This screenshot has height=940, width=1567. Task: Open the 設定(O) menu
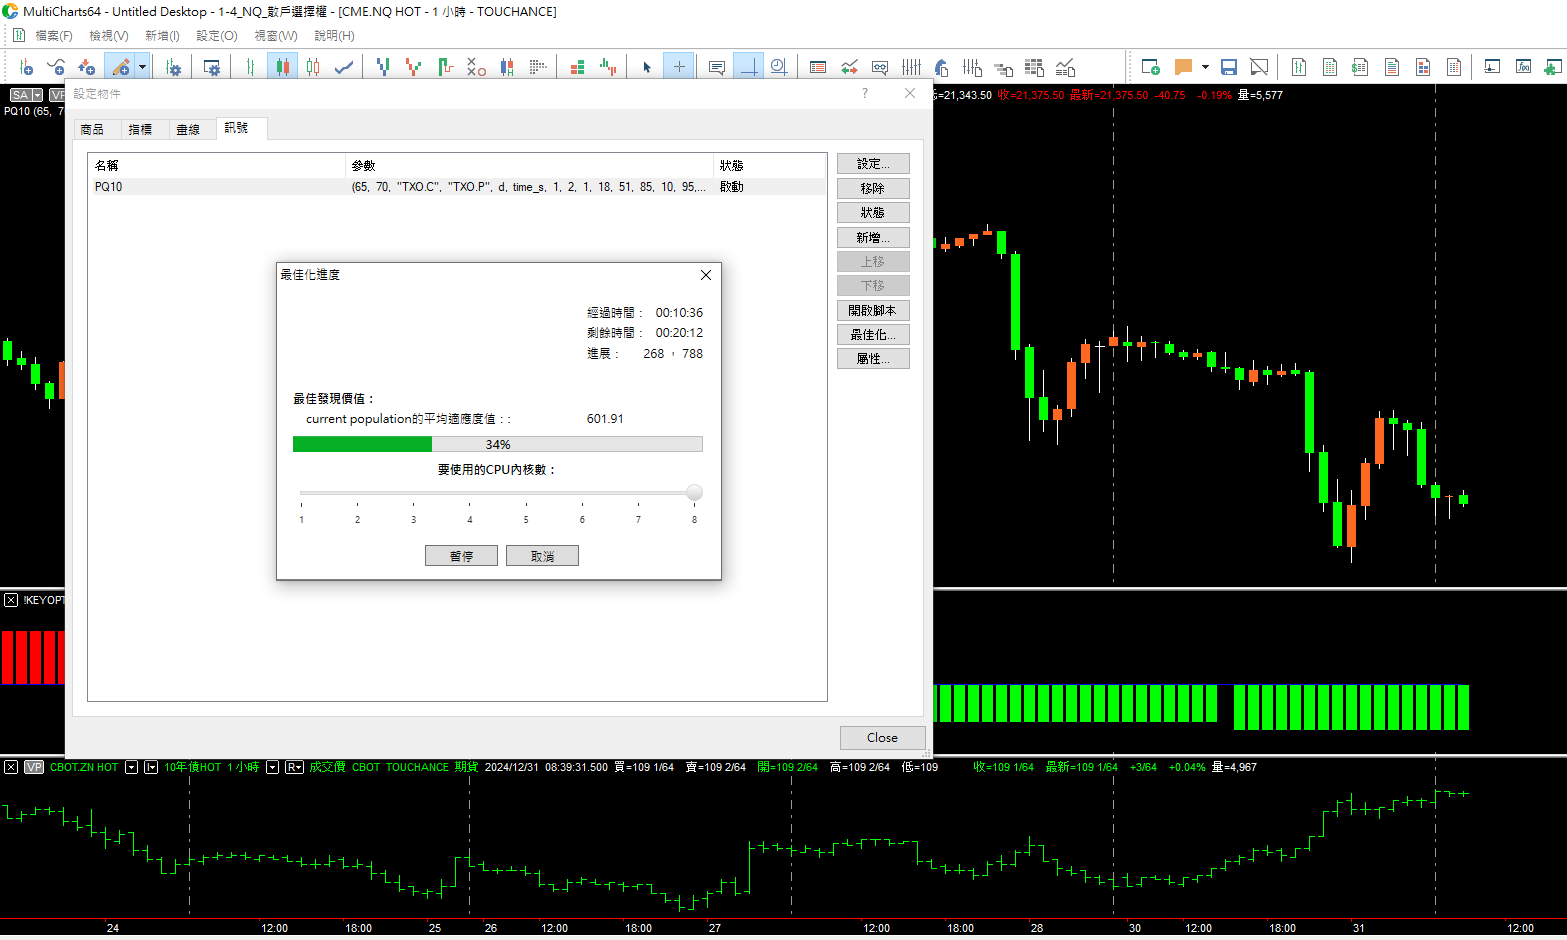pyautogui.click(x=216, y=36)
